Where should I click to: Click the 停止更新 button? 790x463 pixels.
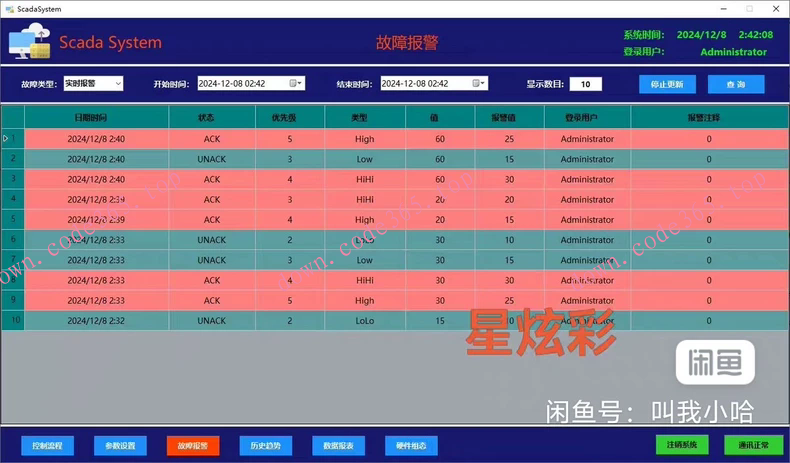(x=667, y=84)
